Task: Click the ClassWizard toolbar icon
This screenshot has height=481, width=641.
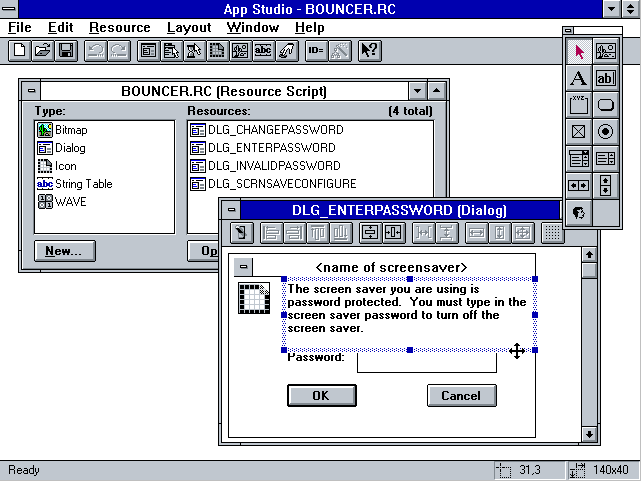Action: [x=339, y=51]
